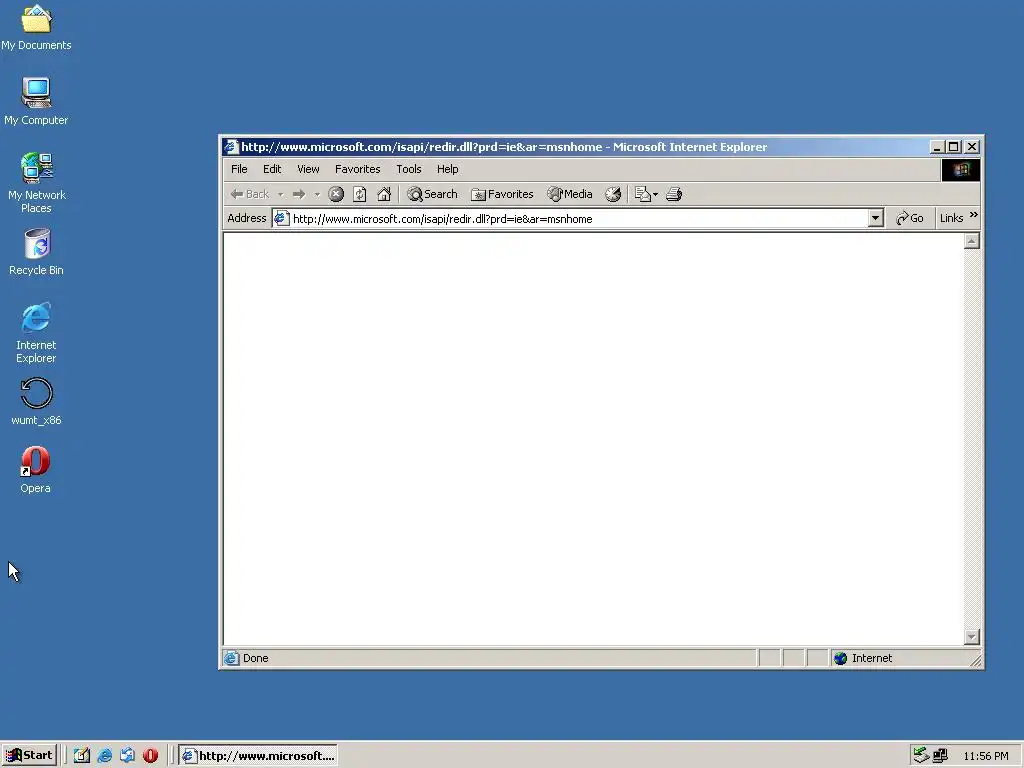Image resolution: width=1024 pixels, height=768 pixels.
Task: Open the Tools menu
Action: (409, 169)
